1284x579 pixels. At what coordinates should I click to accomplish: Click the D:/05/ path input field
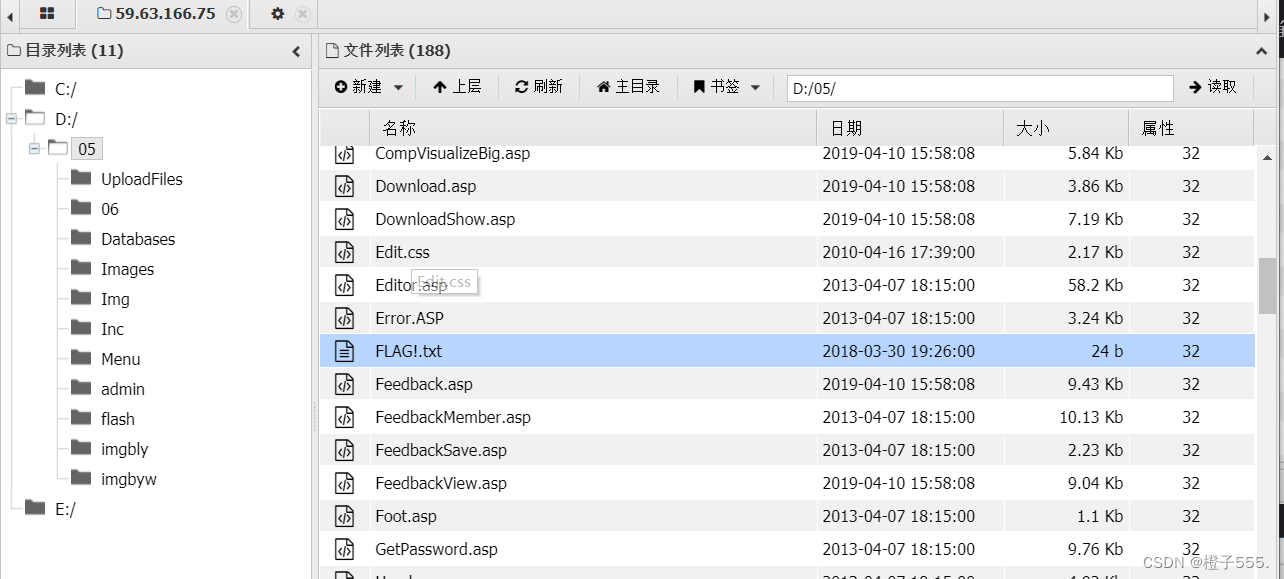[980, 88]
